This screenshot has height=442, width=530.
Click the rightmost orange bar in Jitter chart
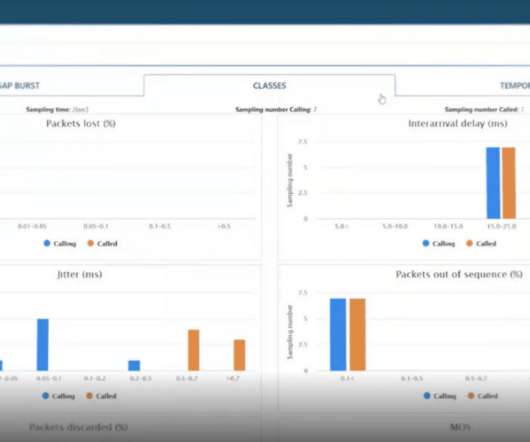pyautogui.click(x=239, y=355)
